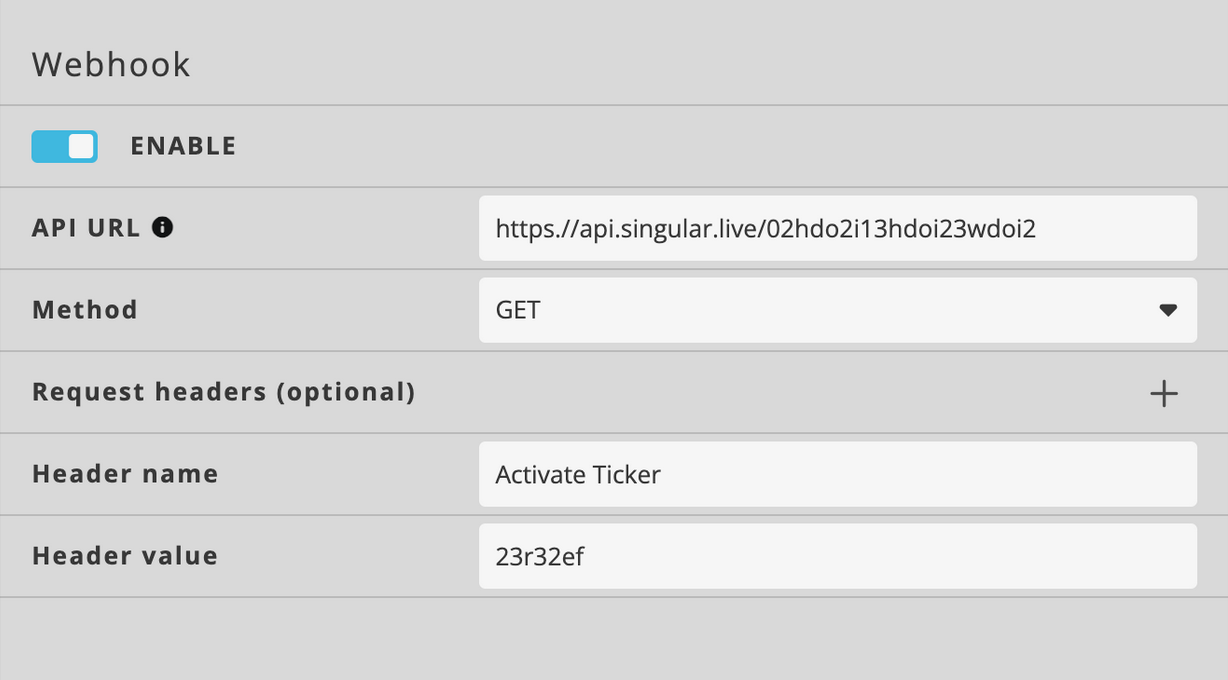Click the Activate Ticker text

point(578,474)
